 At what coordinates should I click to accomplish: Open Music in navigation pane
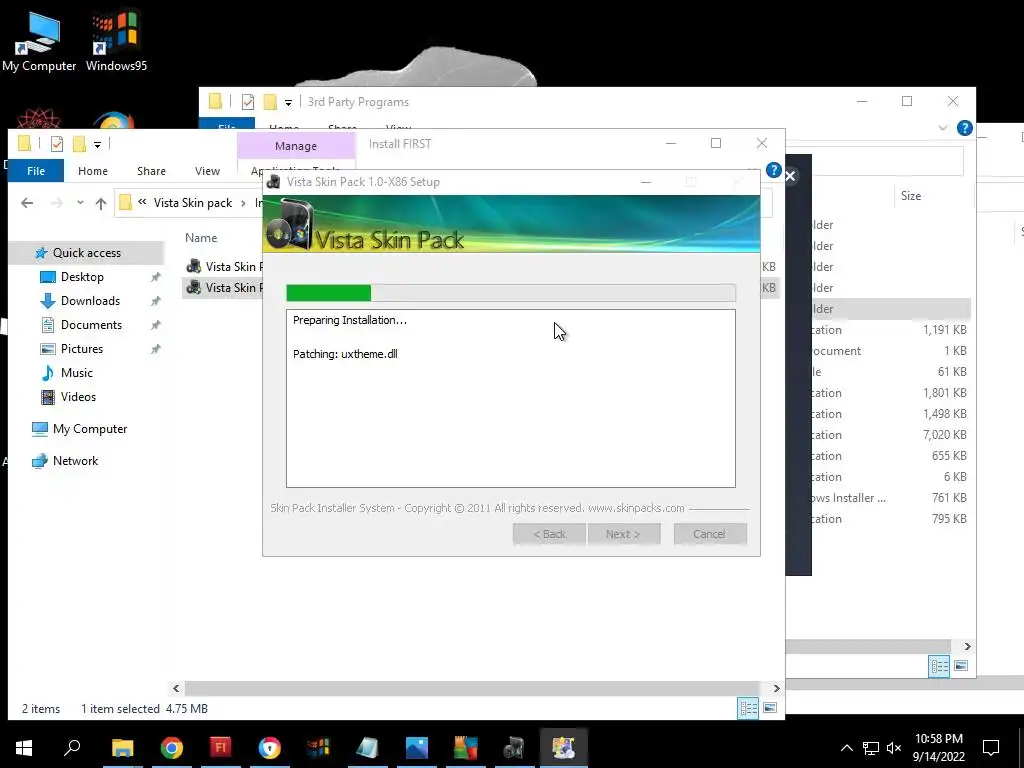pos(76,373)
